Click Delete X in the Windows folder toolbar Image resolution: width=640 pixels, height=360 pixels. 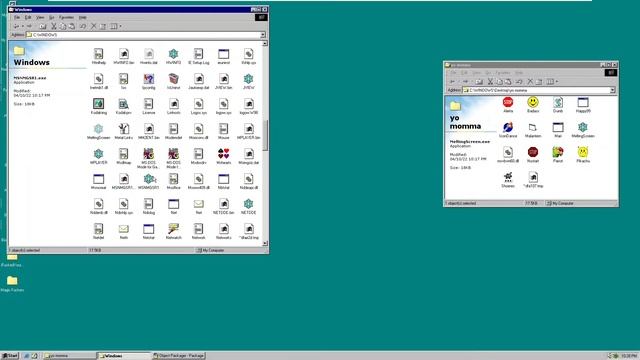tap(93, 26)
